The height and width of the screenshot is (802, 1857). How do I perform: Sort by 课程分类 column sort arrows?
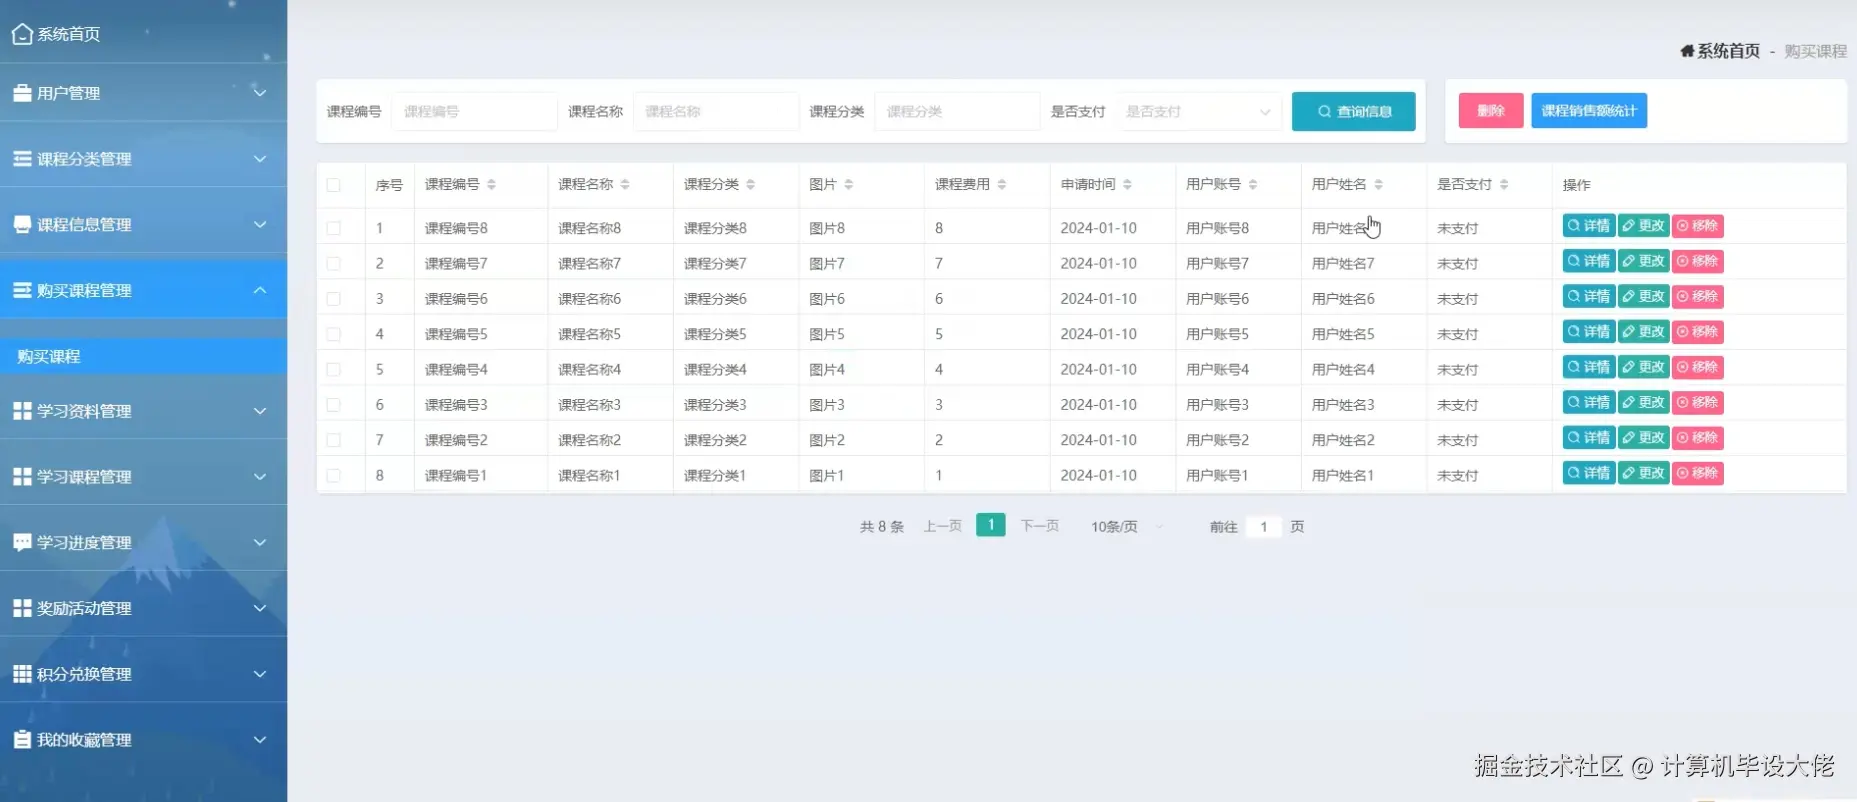click(750, 185)
